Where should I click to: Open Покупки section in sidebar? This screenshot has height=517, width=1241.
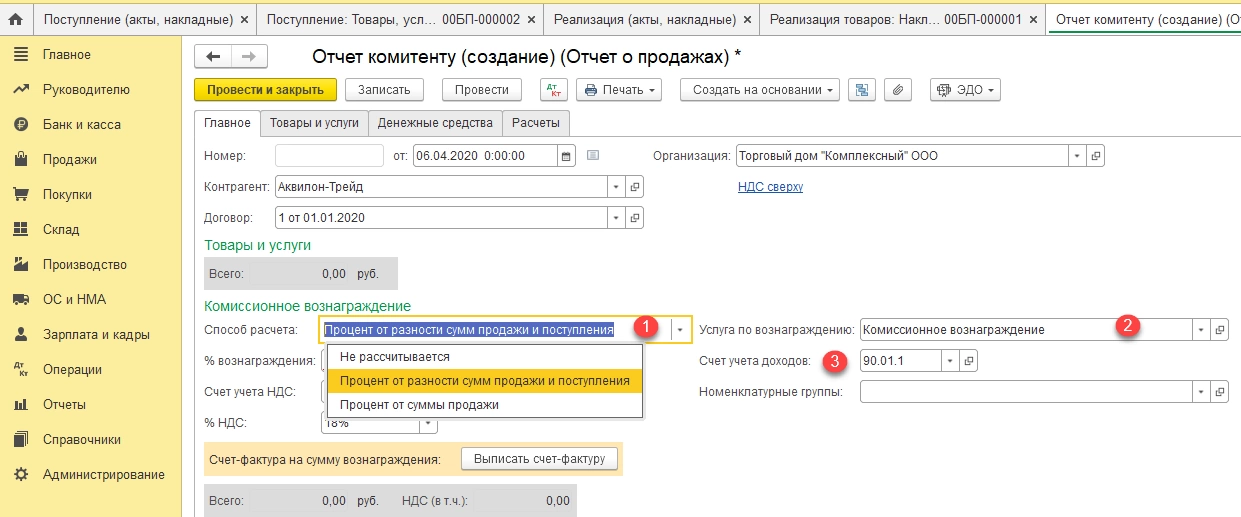click(67, 194)
